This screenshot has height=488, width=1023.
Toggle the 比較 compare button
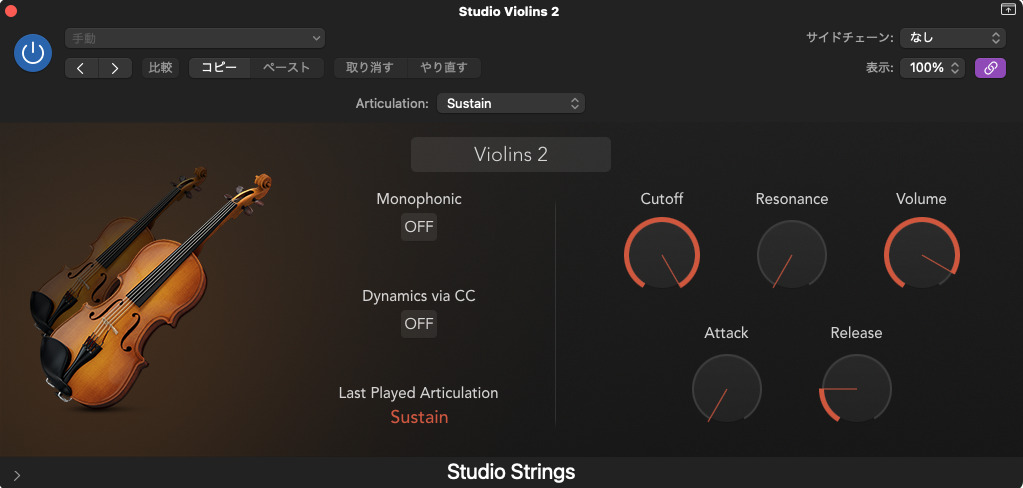coord(160,68)
